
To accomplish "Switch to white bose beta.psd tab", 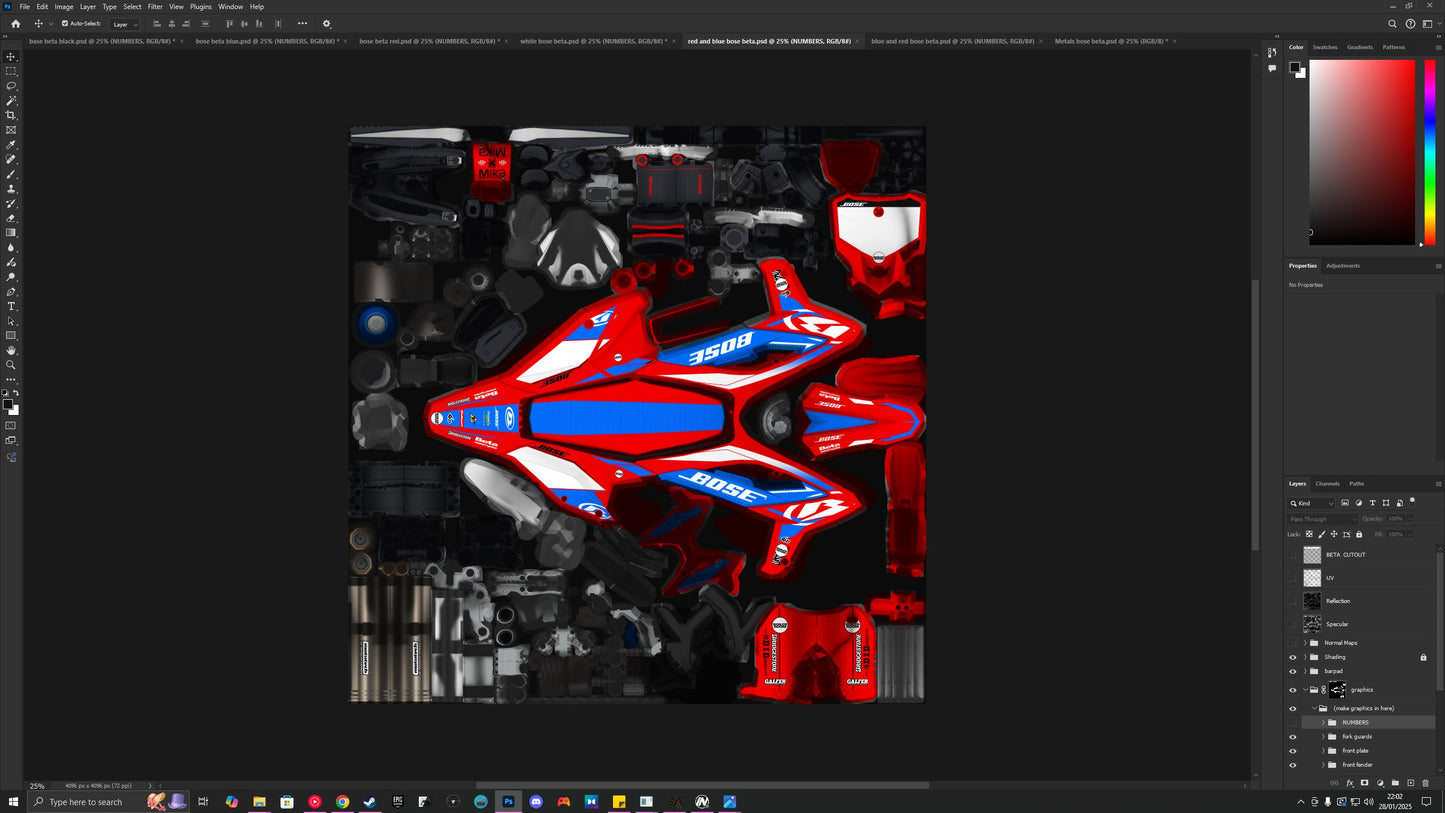I will click(593, 41).
